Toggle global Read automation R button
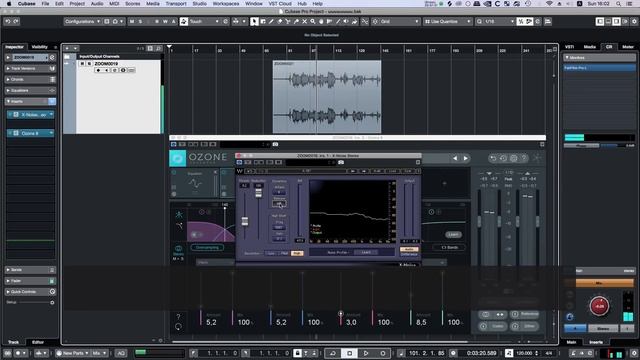Viewport: 640px width, 360px height. pyautogui.click(x=157, y=21)
